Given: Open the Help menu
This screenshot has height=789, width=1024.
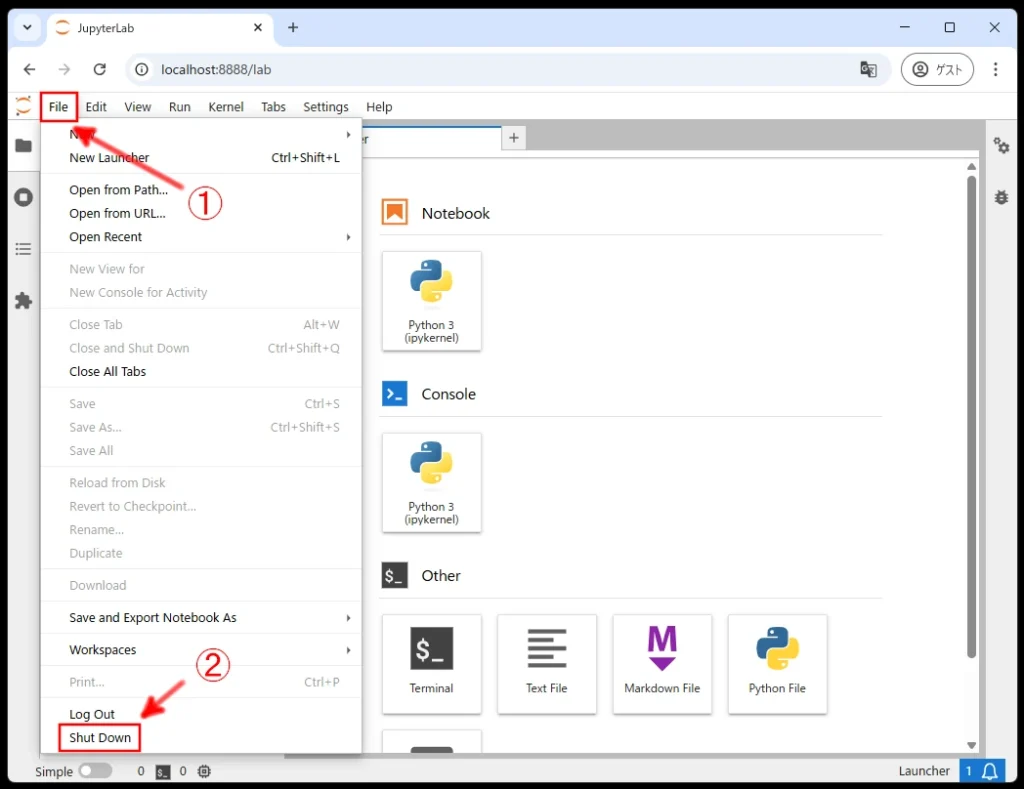Looking at the screenshot, I should point(379,107).
